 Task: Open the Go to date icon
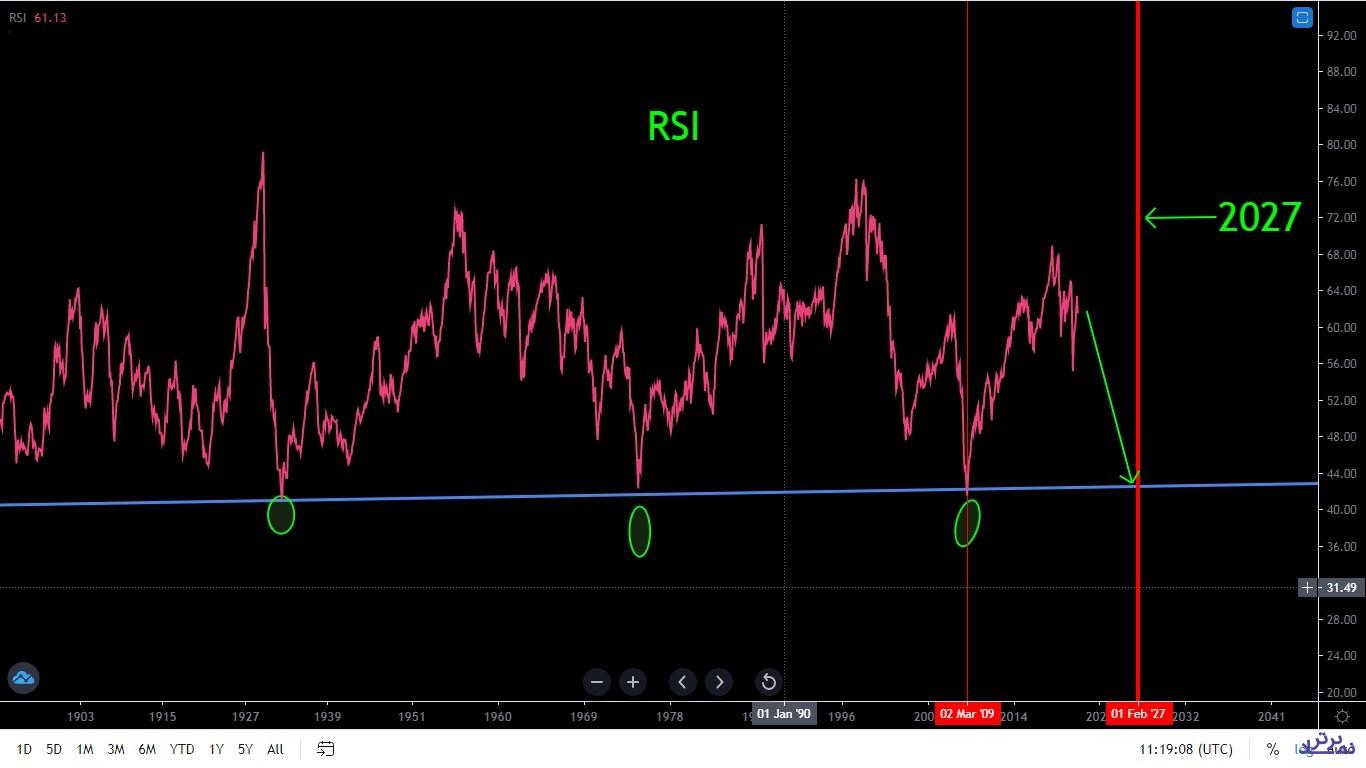[325, 749]
